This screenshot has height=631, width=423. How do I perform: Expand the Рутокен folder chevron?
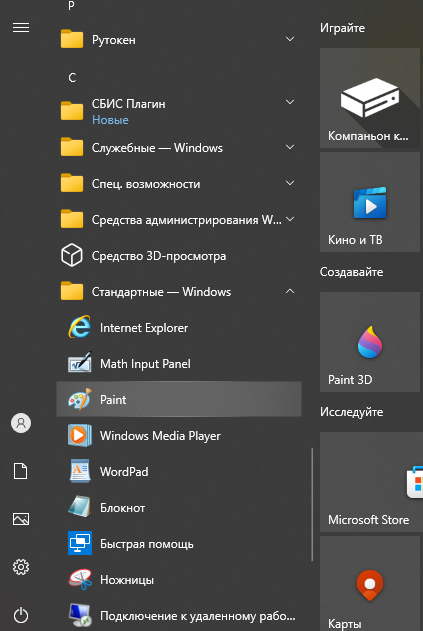(290, 39)
